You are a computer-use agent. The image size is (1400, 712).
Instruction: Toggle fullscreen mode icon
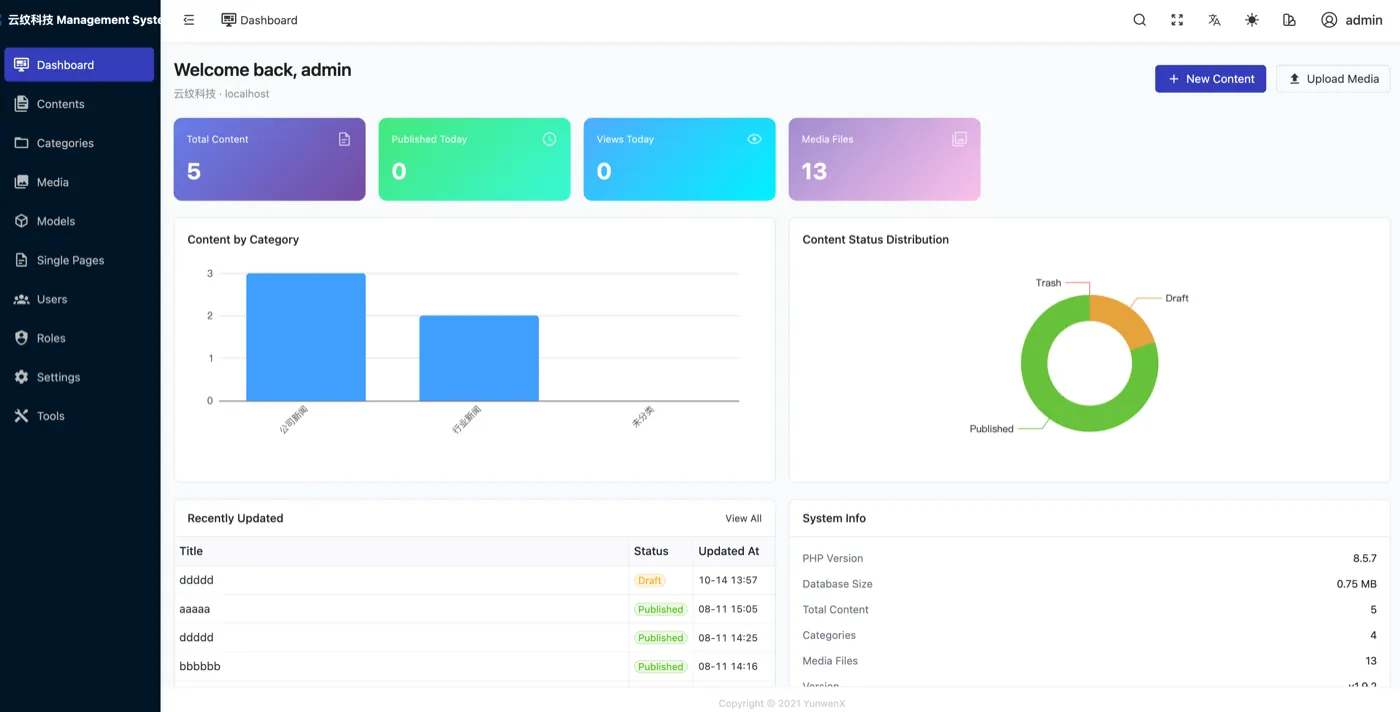pos(1177,20)
